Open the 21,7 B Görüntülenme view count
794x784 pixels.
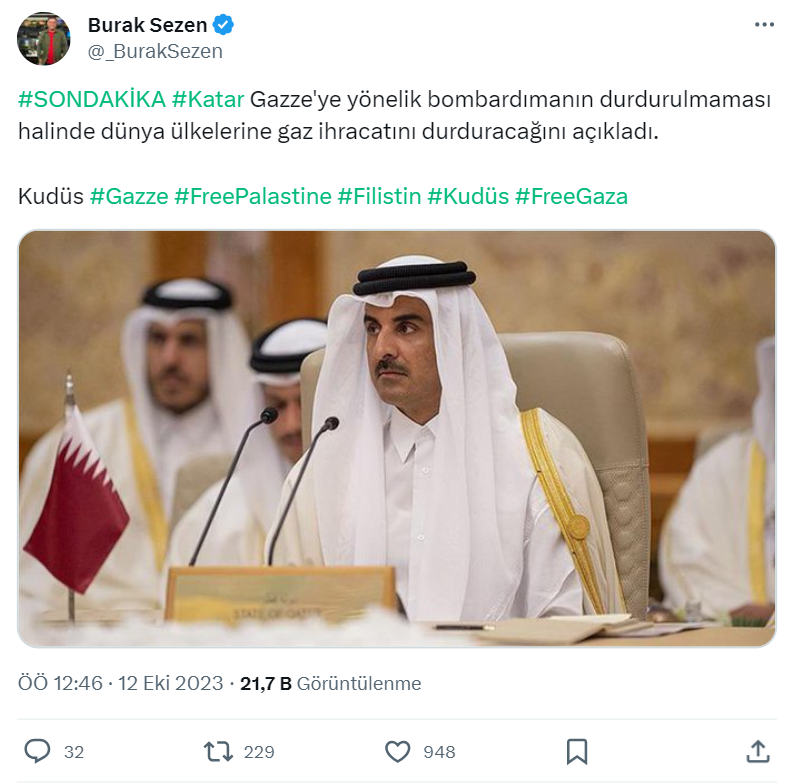pos(331,683)
